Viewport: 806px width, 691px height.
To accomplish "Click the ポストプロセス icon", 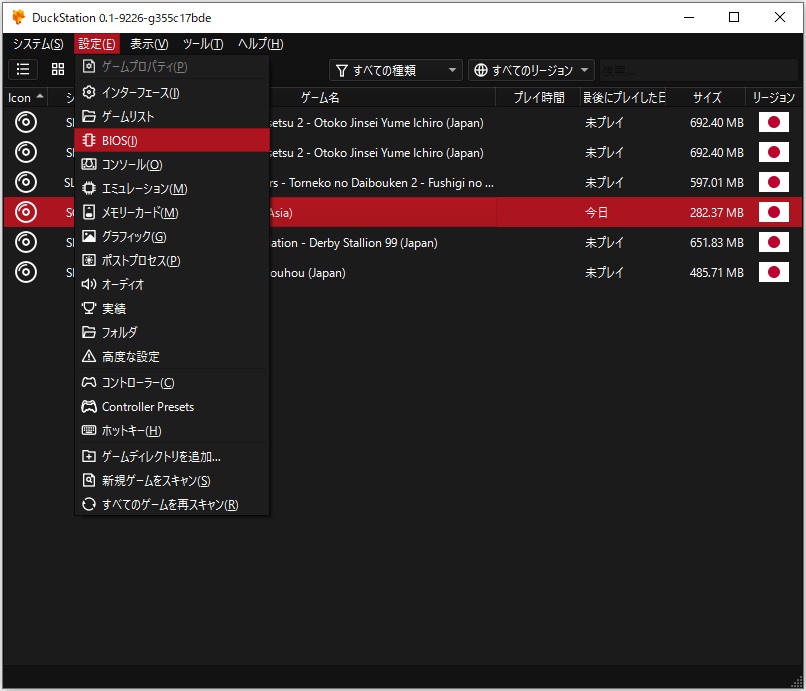I will 89,260.
